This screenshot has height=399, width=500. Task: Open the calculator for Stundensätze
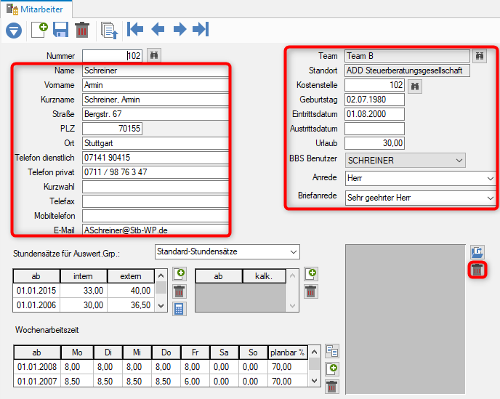pos(179,309)
